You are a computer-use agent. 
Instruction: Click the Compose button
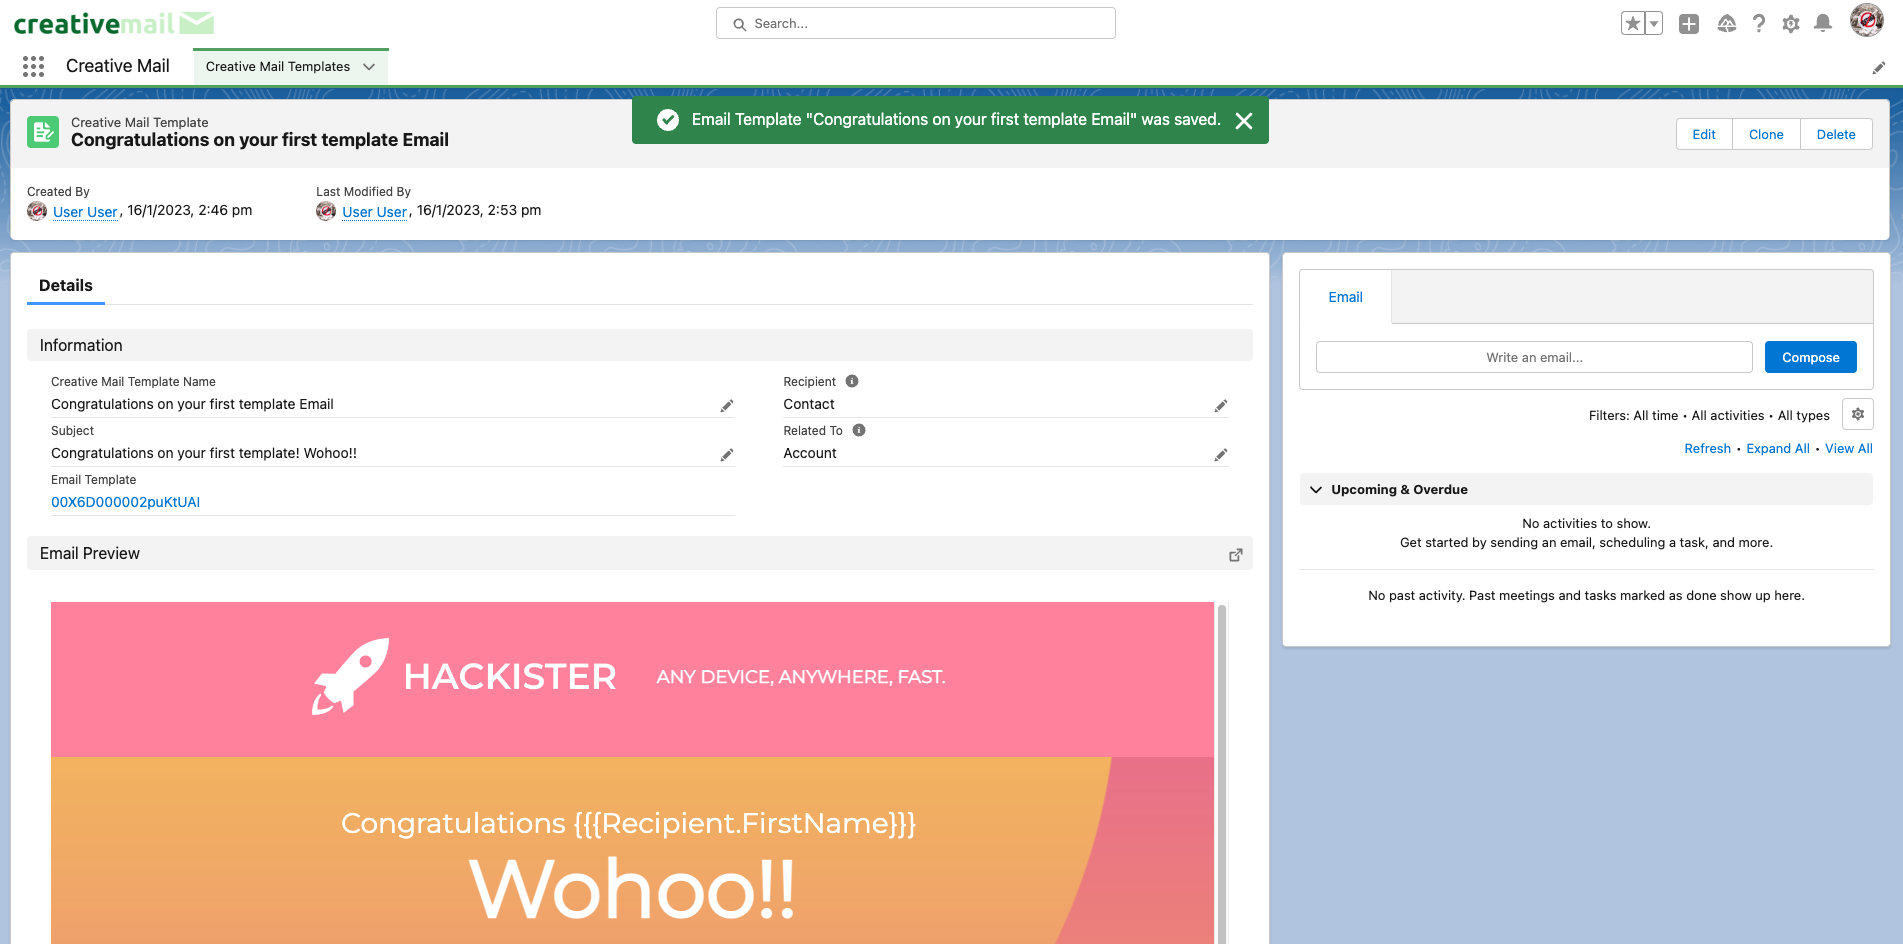point(1810,357)
